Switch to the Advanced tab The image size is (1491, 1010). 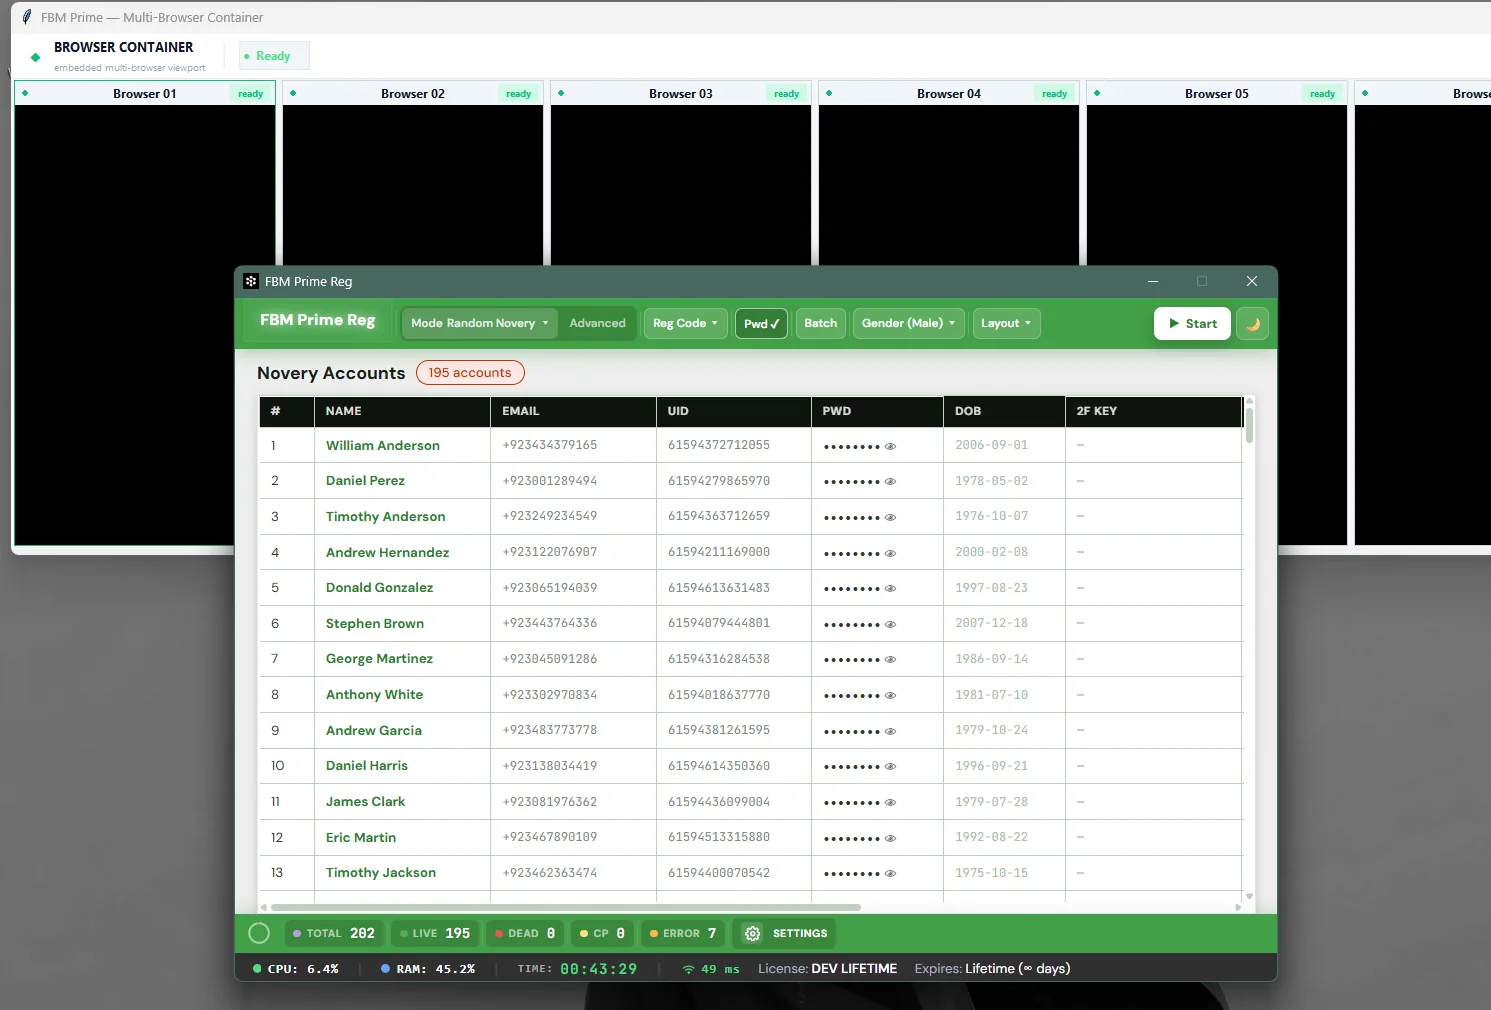597,323
